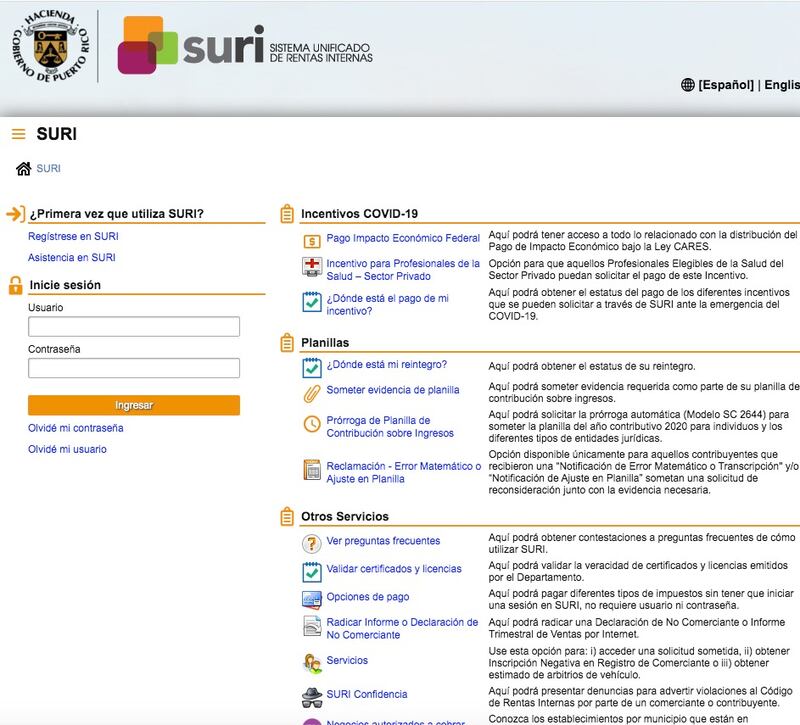Click the orange Ingresar button
Screen dimensions: 800x725
(x=134, y=405)
